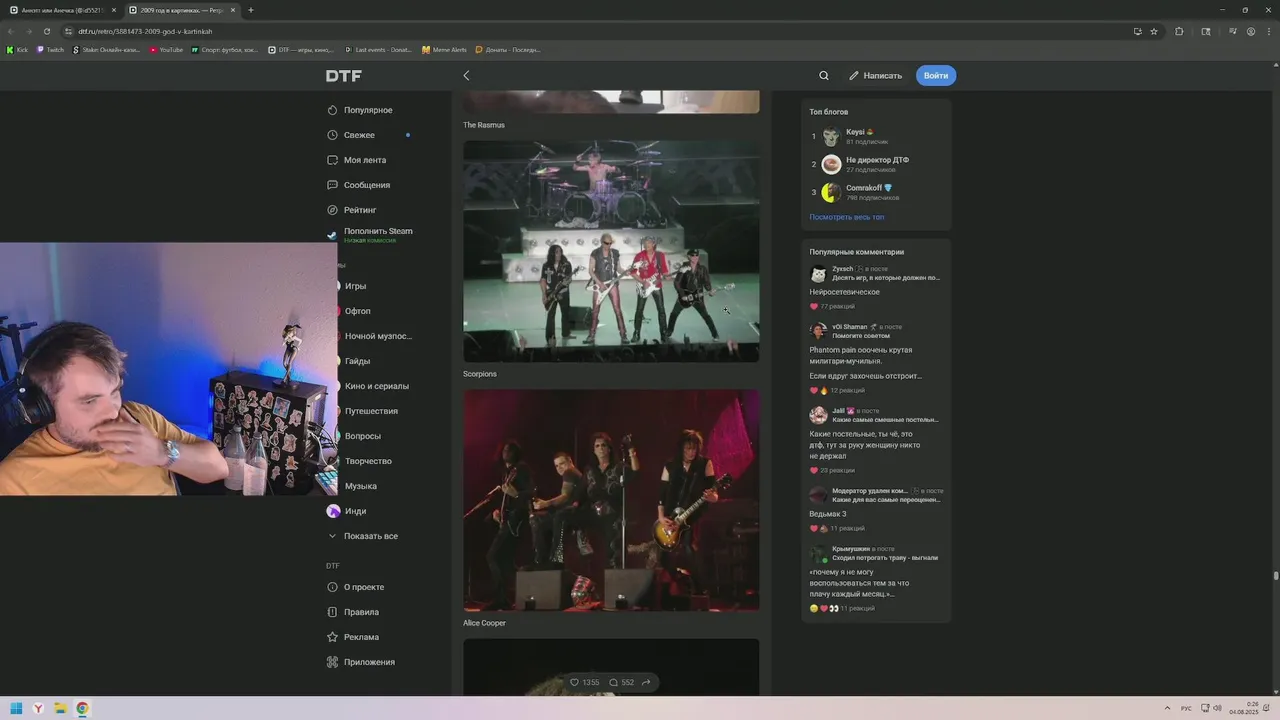1280x720 pixels.
Task: Open File Explorer taskbar icon
Action: tap(60, 708)
